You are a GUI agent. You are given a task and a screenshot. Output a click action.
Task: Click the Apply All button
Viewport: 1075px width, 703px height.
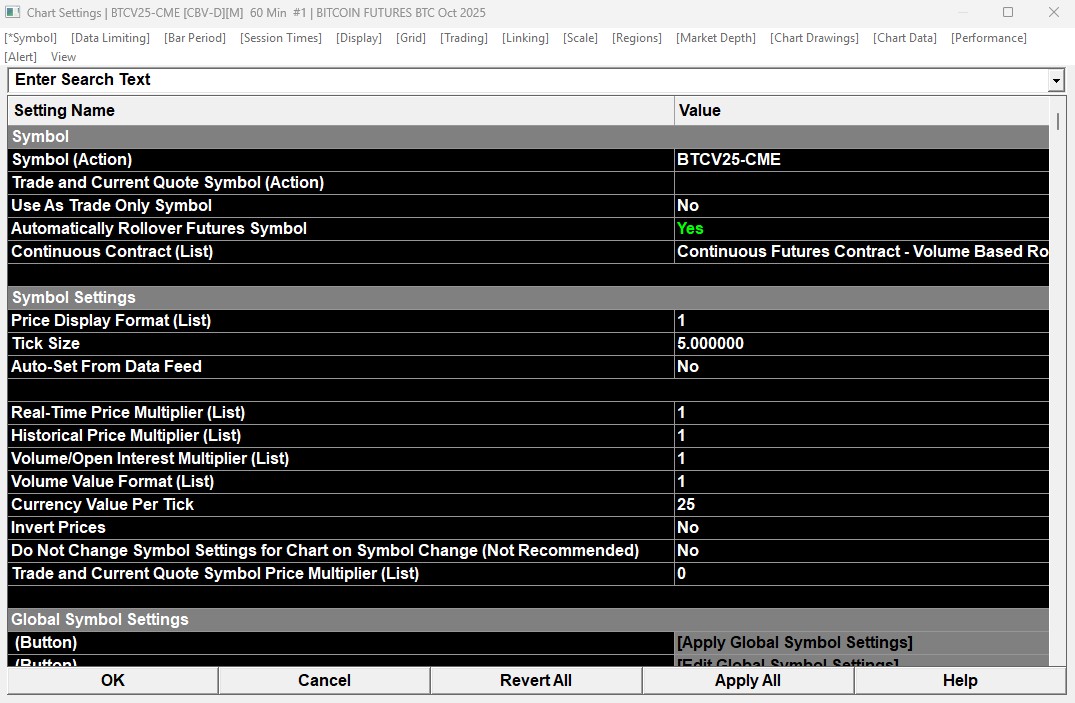(747, 680)
